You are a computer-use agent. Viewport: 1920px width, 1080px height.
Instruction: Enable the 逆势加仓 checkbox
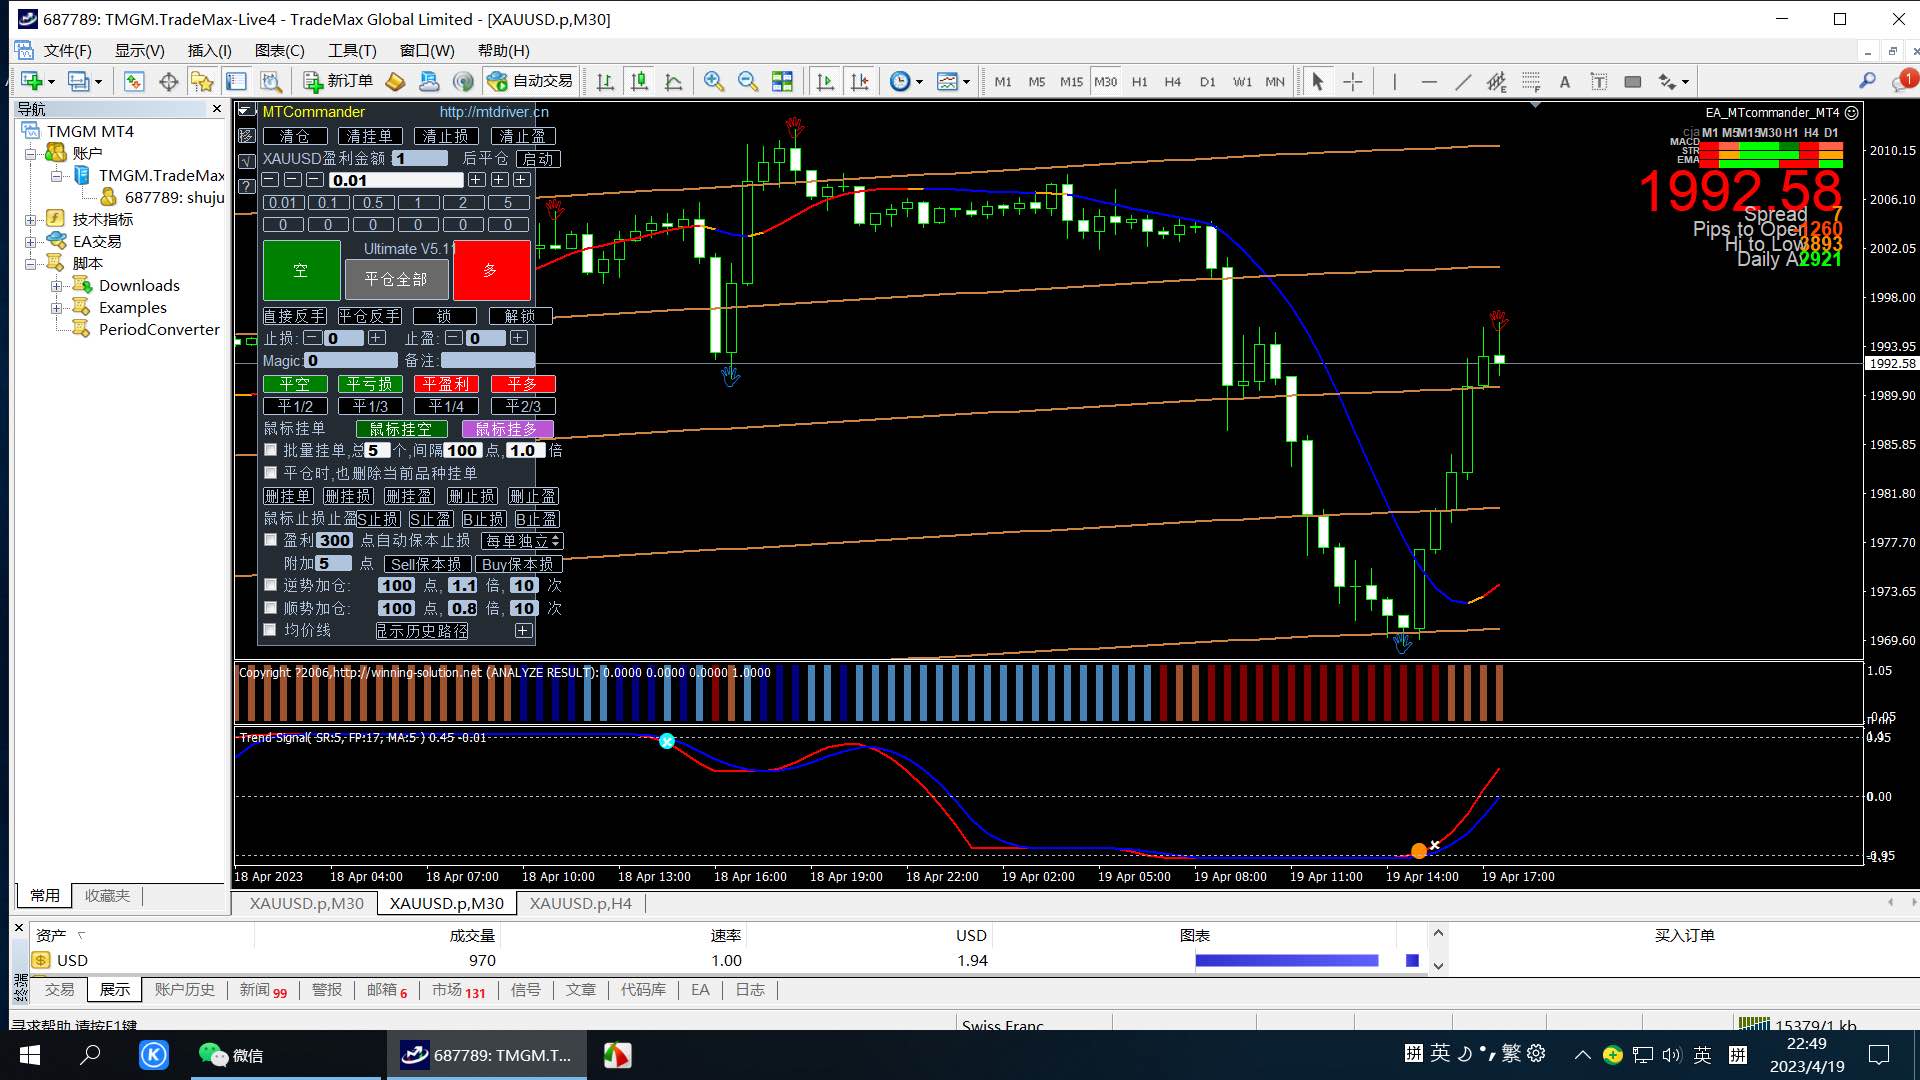pos(270,585)
